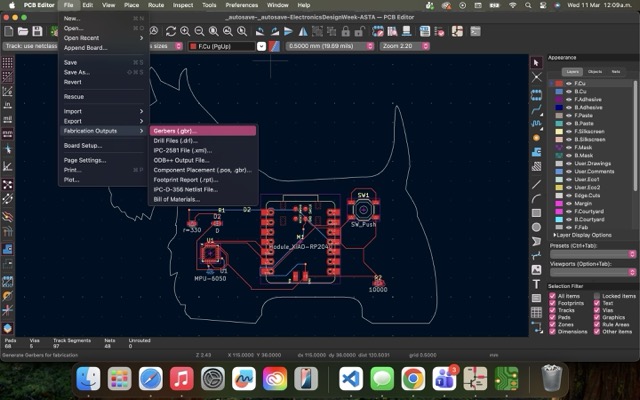Open Visual Studio Code from the Dock
The image size is (640, 400).
(x=351, y=378)
